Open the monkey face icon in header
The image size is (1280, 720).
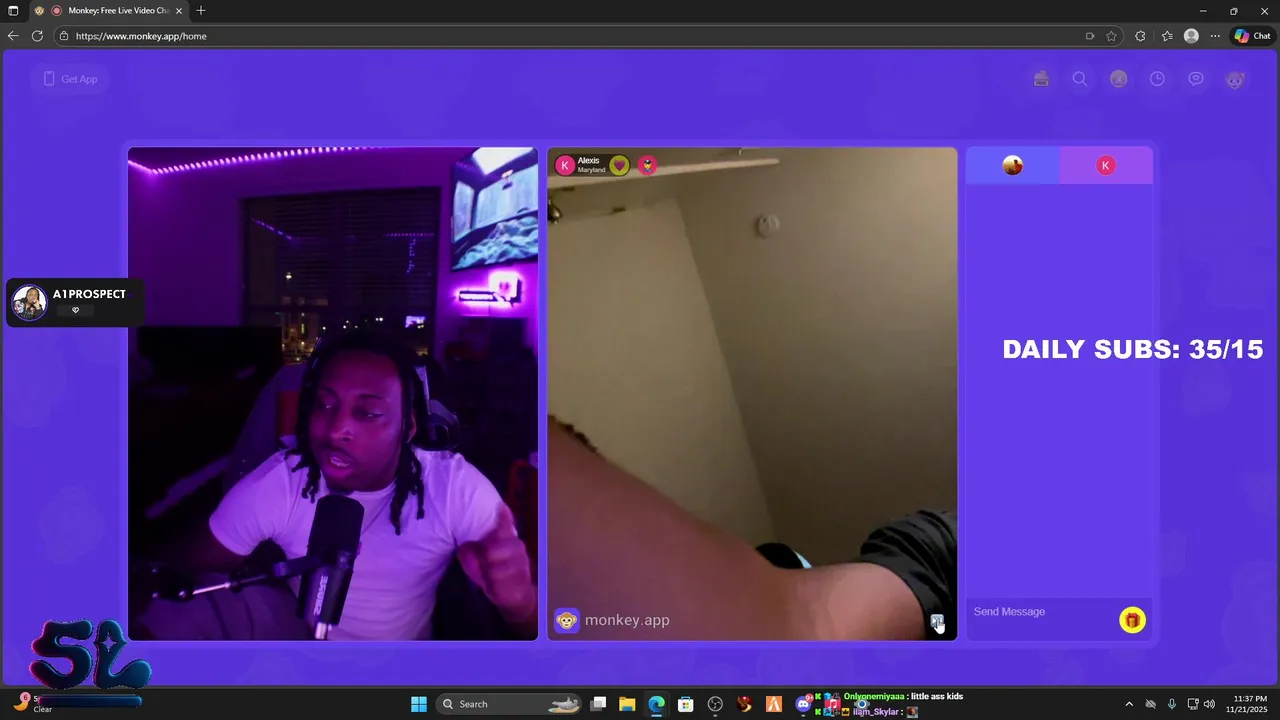click(1235, 80)
